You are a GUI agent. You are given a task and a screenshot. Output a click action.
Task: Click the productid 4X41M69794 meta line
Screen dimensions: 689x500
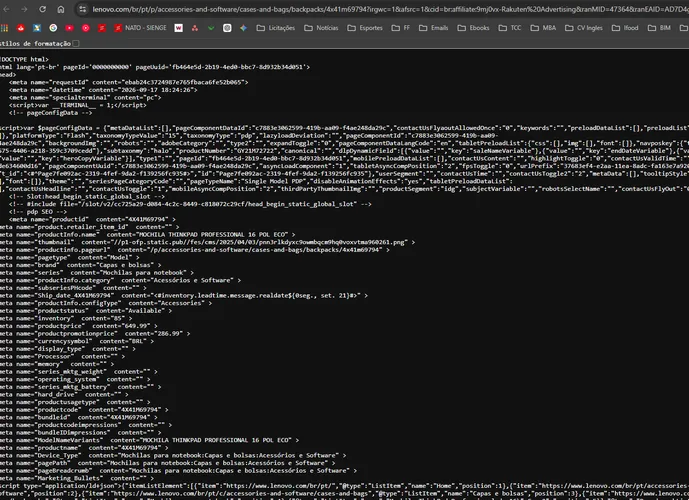[x=92, y=219]
